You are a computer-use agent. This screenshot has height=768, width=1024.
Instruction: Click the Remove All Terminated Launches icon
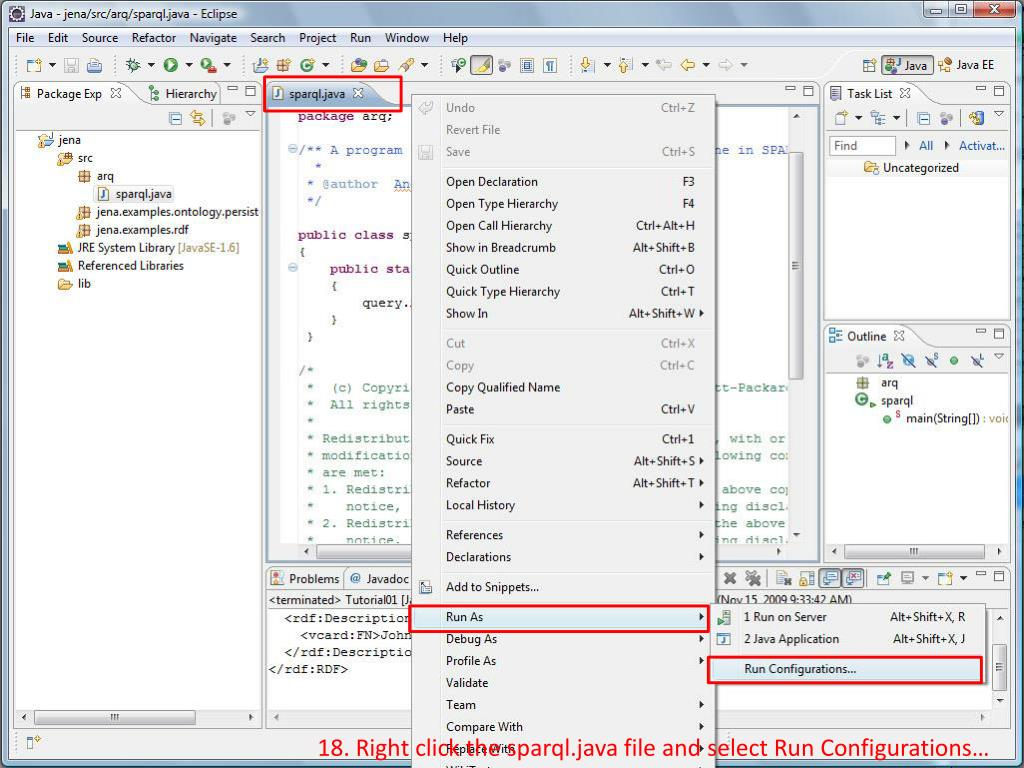point(753,578)
